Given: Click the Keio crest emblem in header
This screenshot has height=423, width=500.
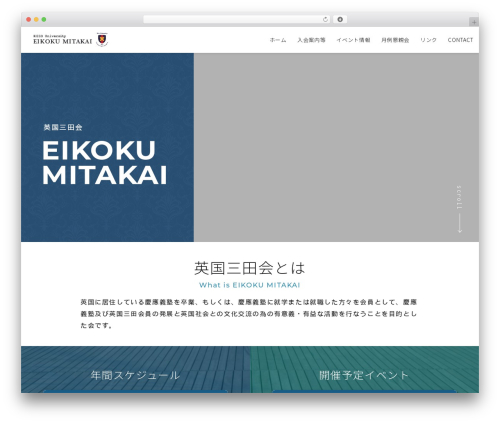Looking at the screenshot, I should click(x=102, y=40).
